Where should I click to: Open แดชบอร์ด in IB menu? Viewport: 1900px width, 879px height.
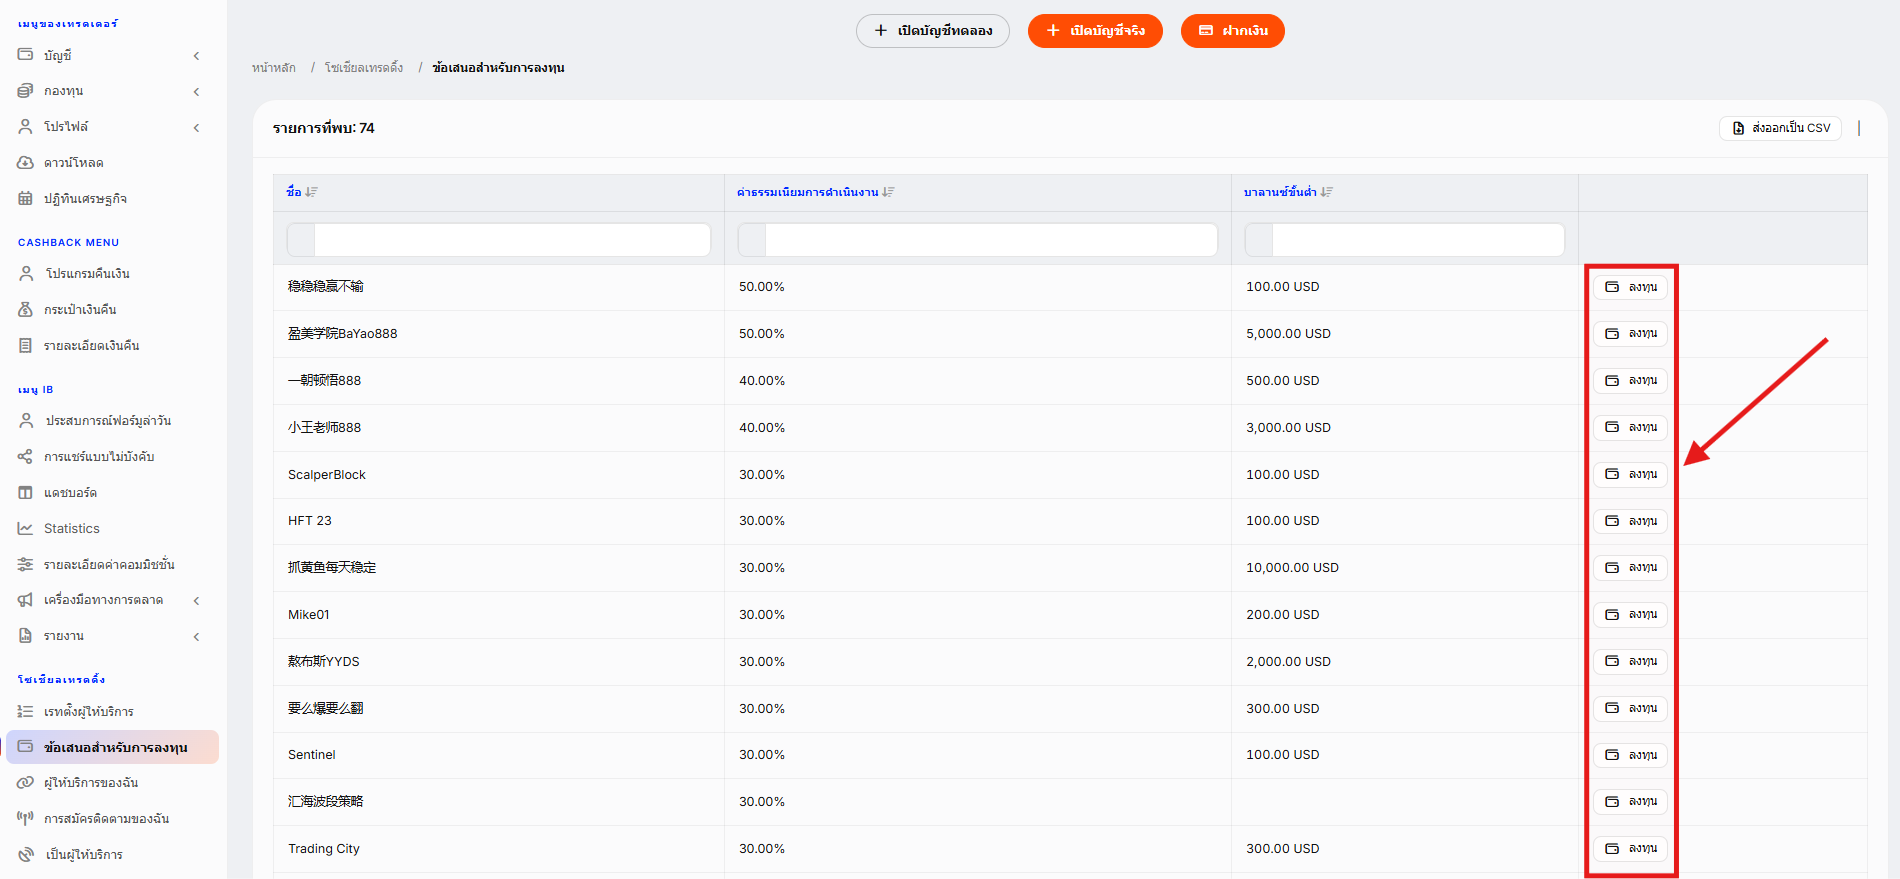pos(70,492)
